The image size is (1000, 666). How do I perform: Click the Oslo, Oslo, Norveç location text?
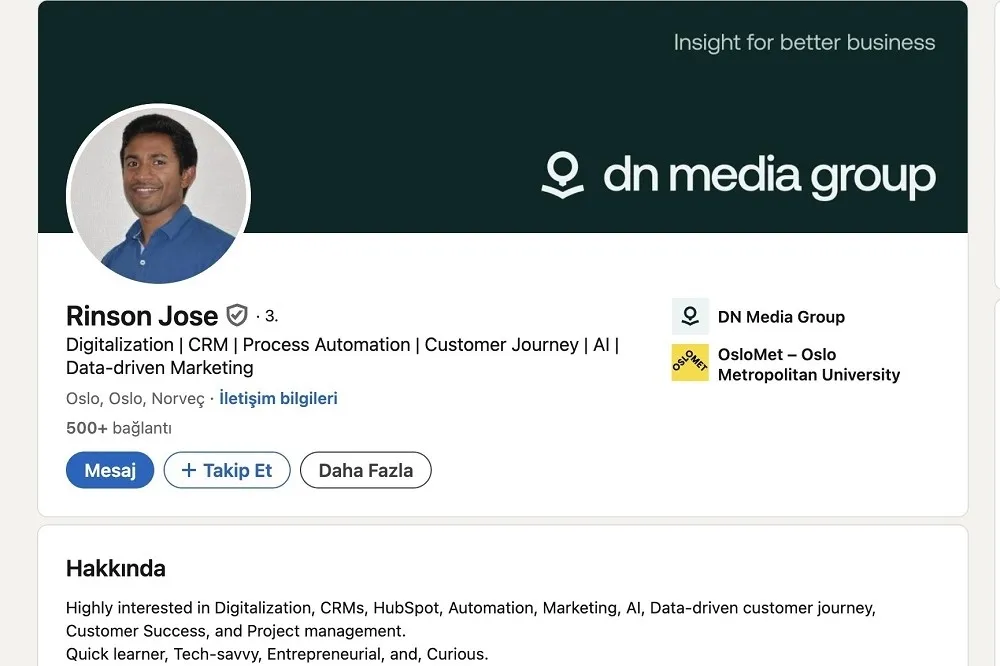coord(135,399)
